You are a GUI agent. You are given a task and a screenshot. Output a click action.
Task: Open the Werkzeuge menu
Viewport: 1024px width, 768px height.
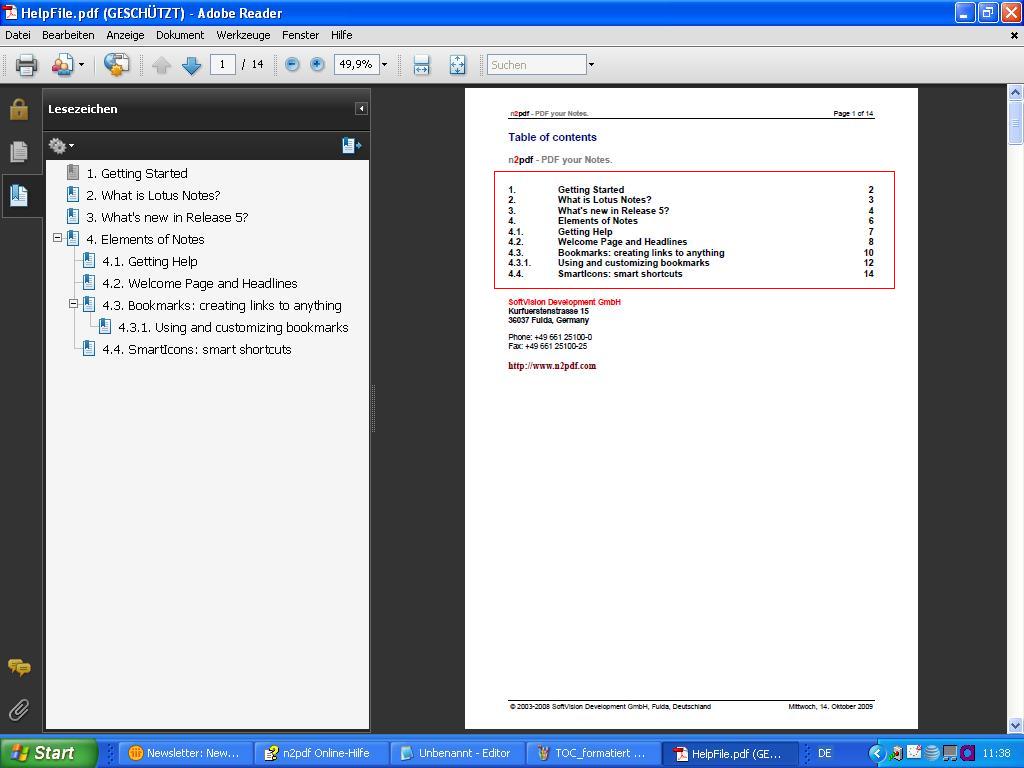(243, 35)
